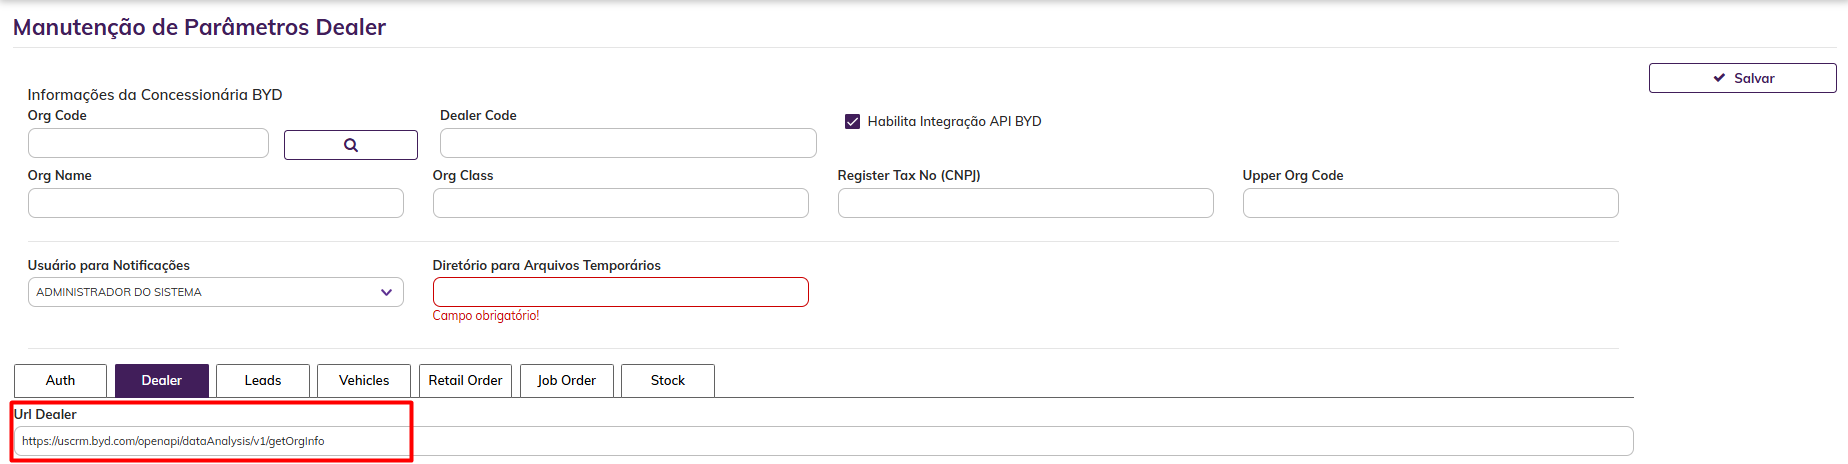Screen dimensions: 1848x464
Task: Click the checkmark icon on Salvar
Action: (x=1719, y=78)
